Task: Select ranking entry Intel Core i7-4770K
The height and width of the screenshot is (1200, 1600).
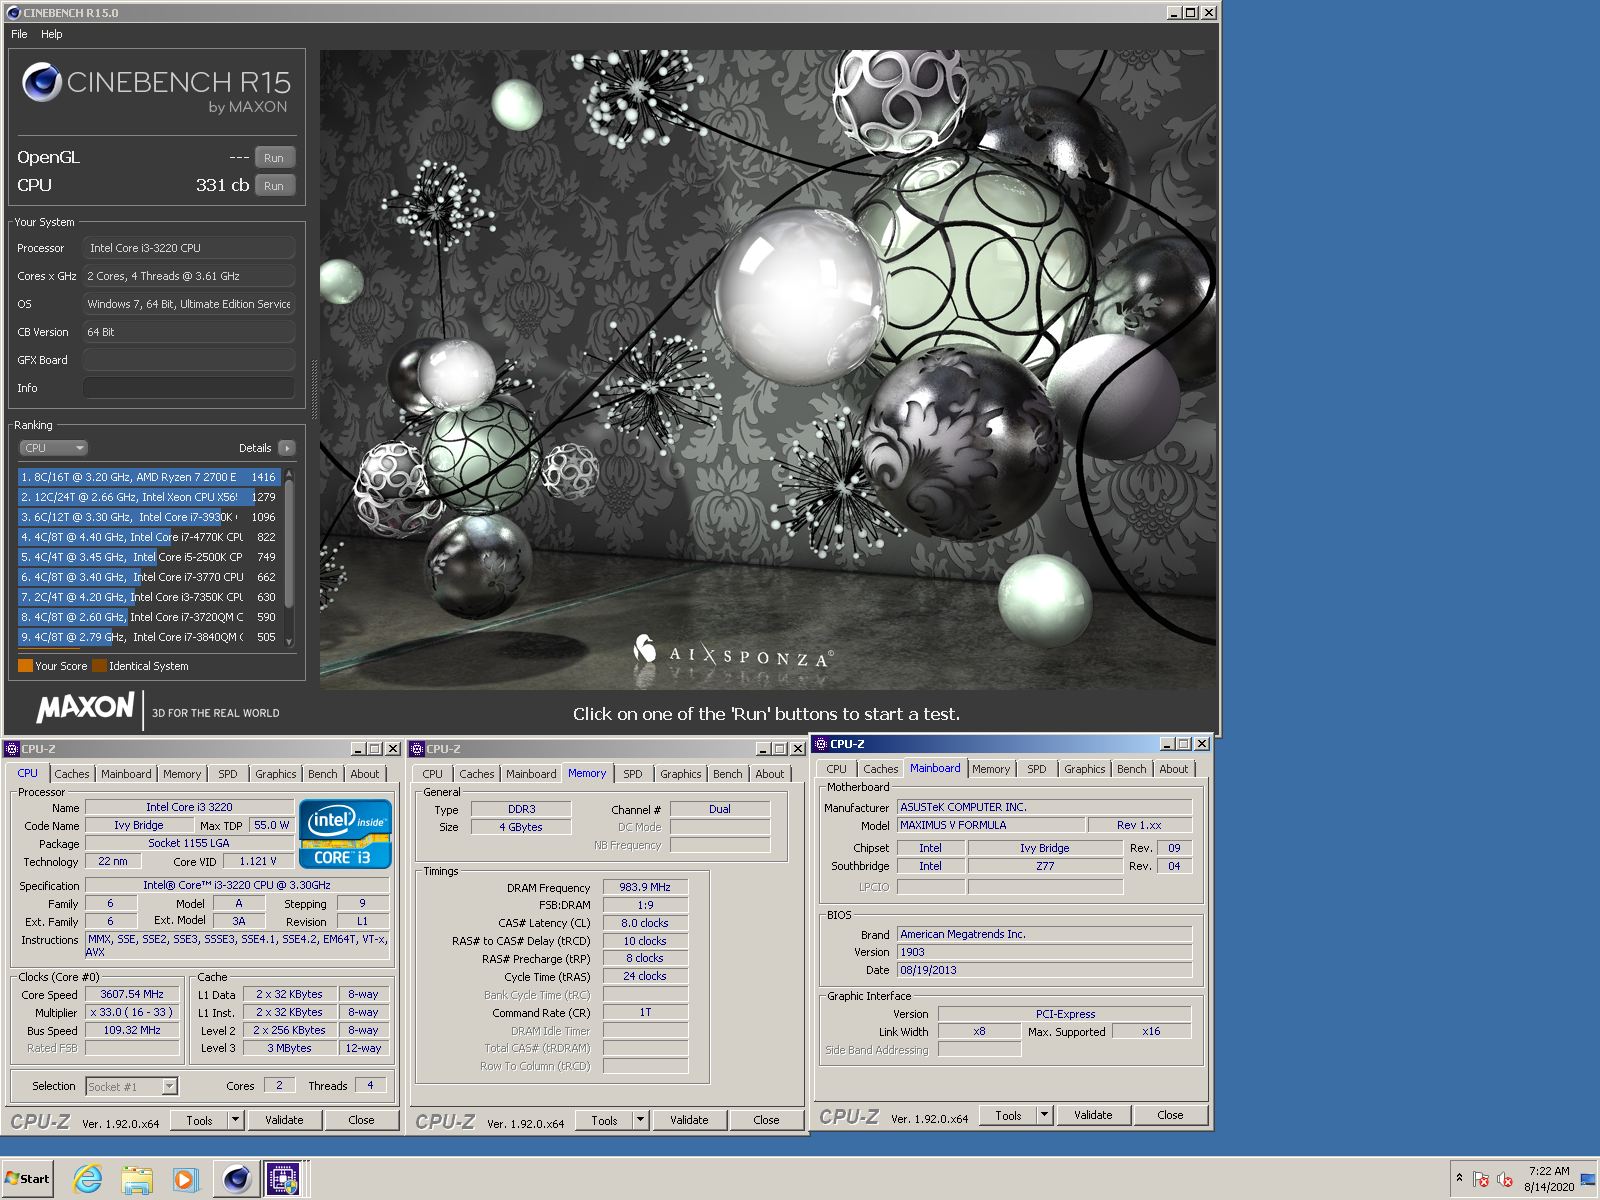Action: [149, 537]
